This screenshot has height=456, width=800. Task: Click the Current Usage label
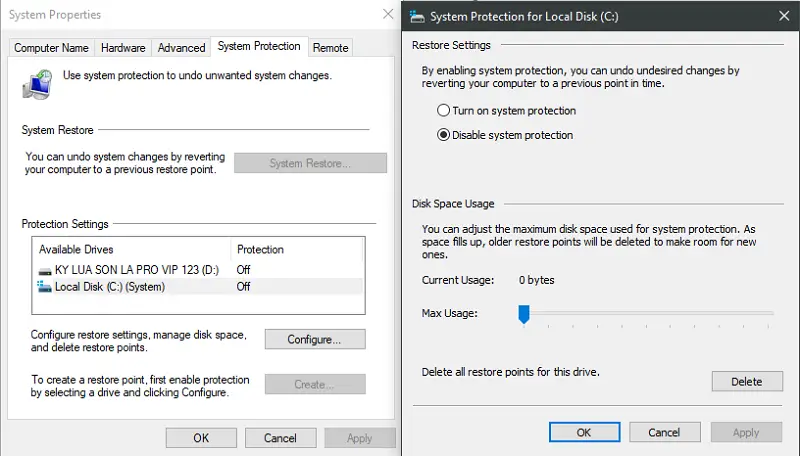(x=458, y=280)
